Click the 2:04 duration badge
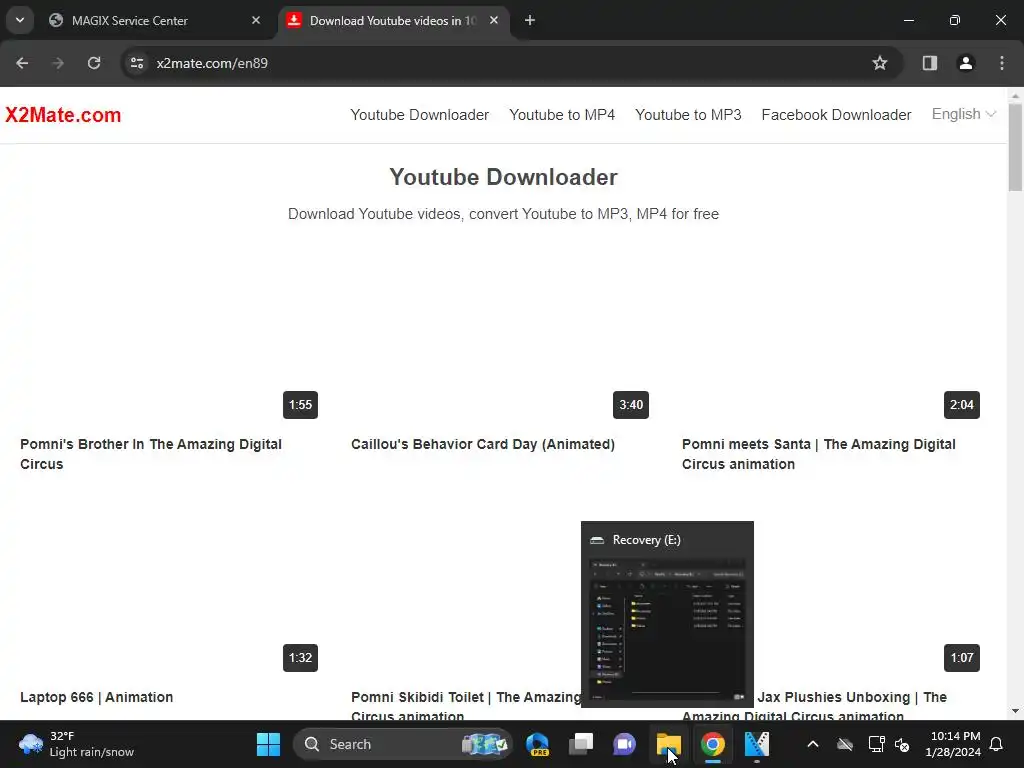This screenshot has width=1024, height=768. click(962, 405)
